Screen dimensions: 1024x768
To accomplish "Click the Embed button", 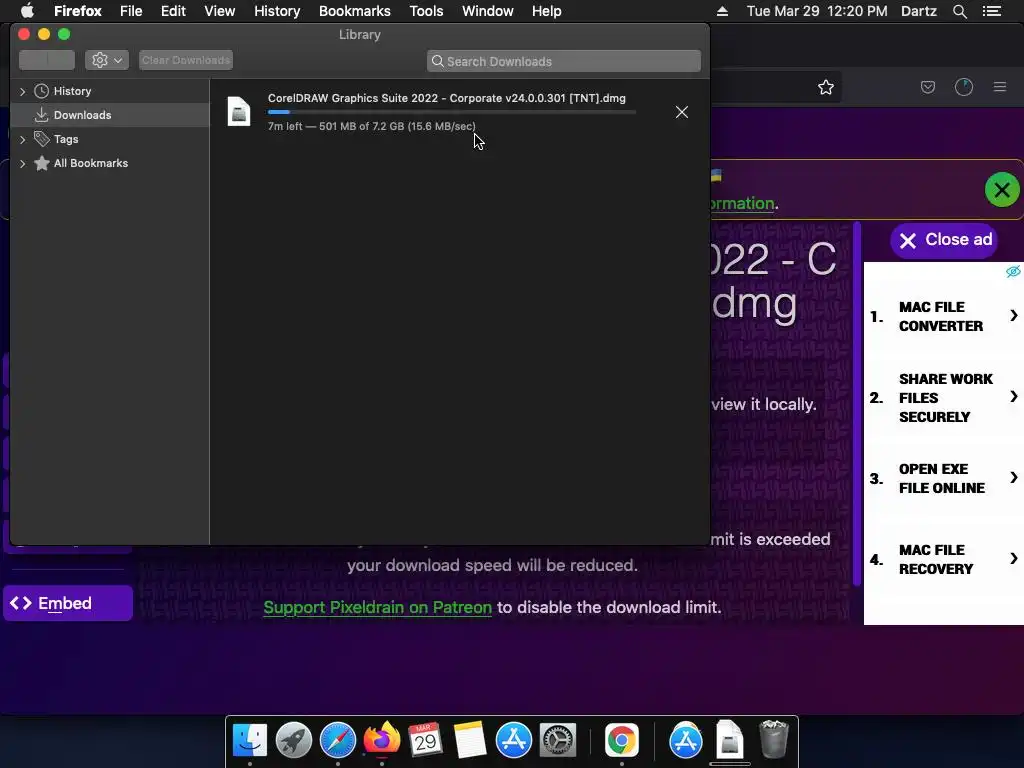I will (68, 603).
